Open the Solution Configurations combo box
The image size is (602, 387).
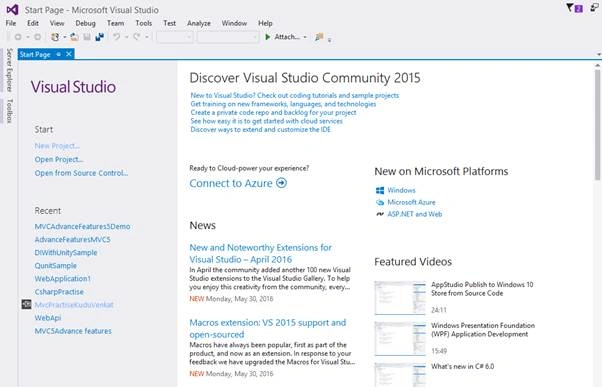tap(175, 37)
